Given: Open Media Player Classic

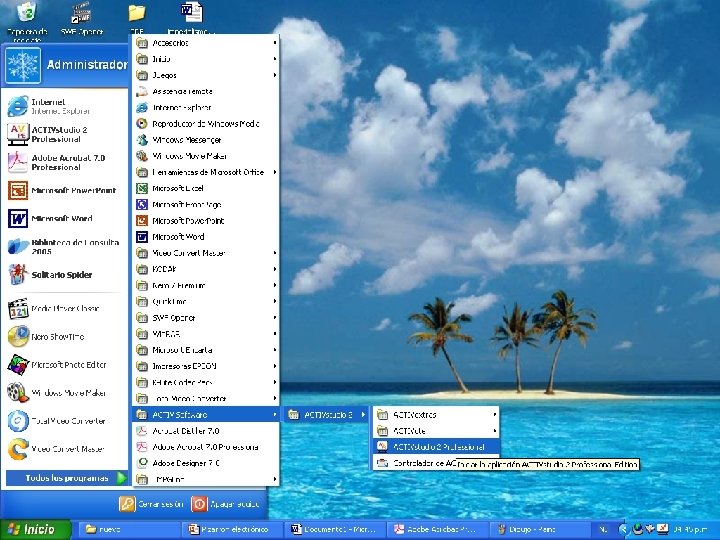Looking at the screenshot, I should pos(65,309).
